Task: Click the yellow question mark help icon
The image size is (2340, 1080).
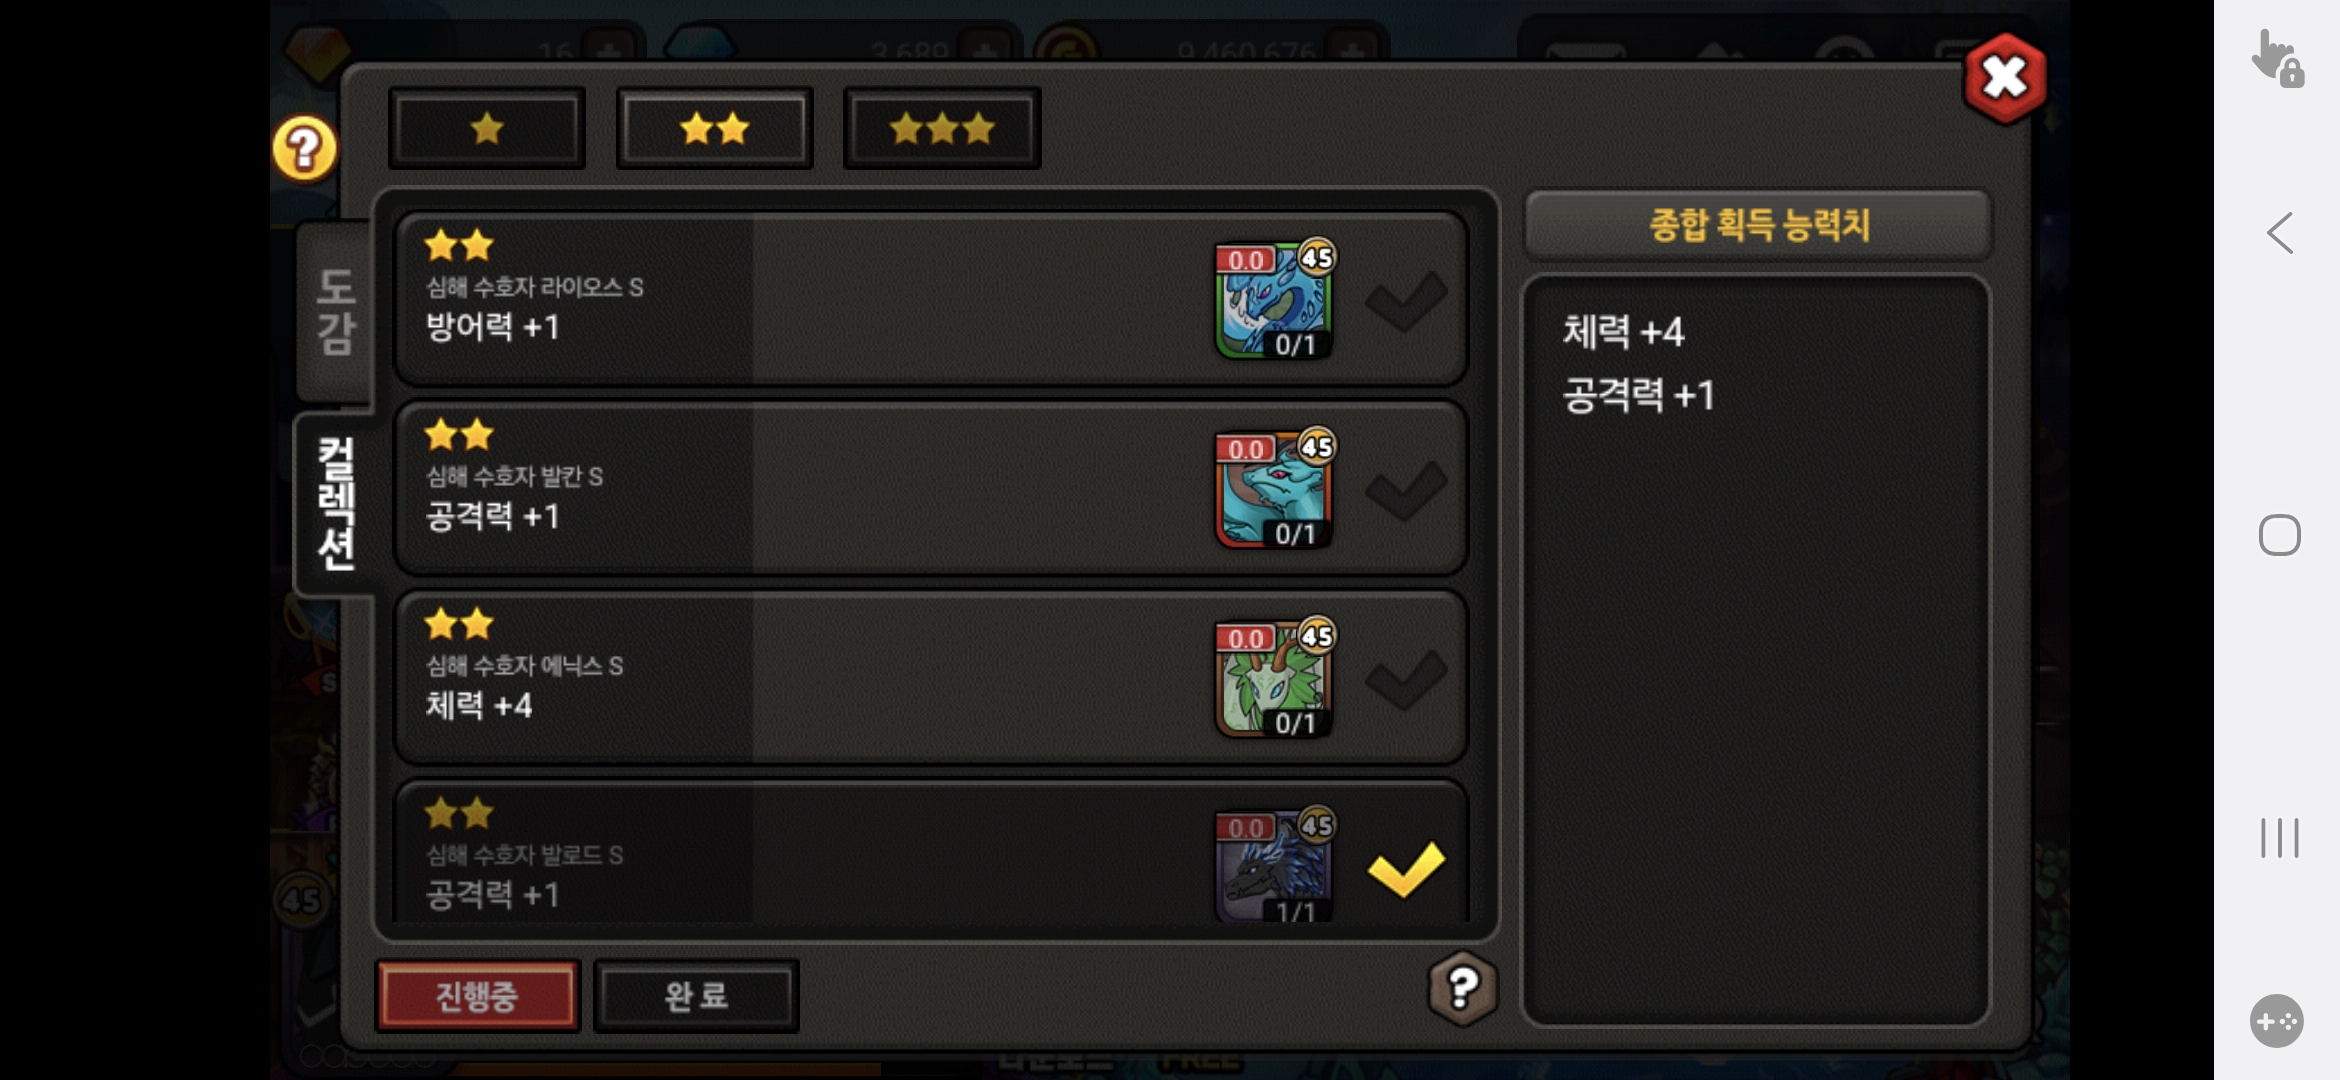Action: (304, 149)
